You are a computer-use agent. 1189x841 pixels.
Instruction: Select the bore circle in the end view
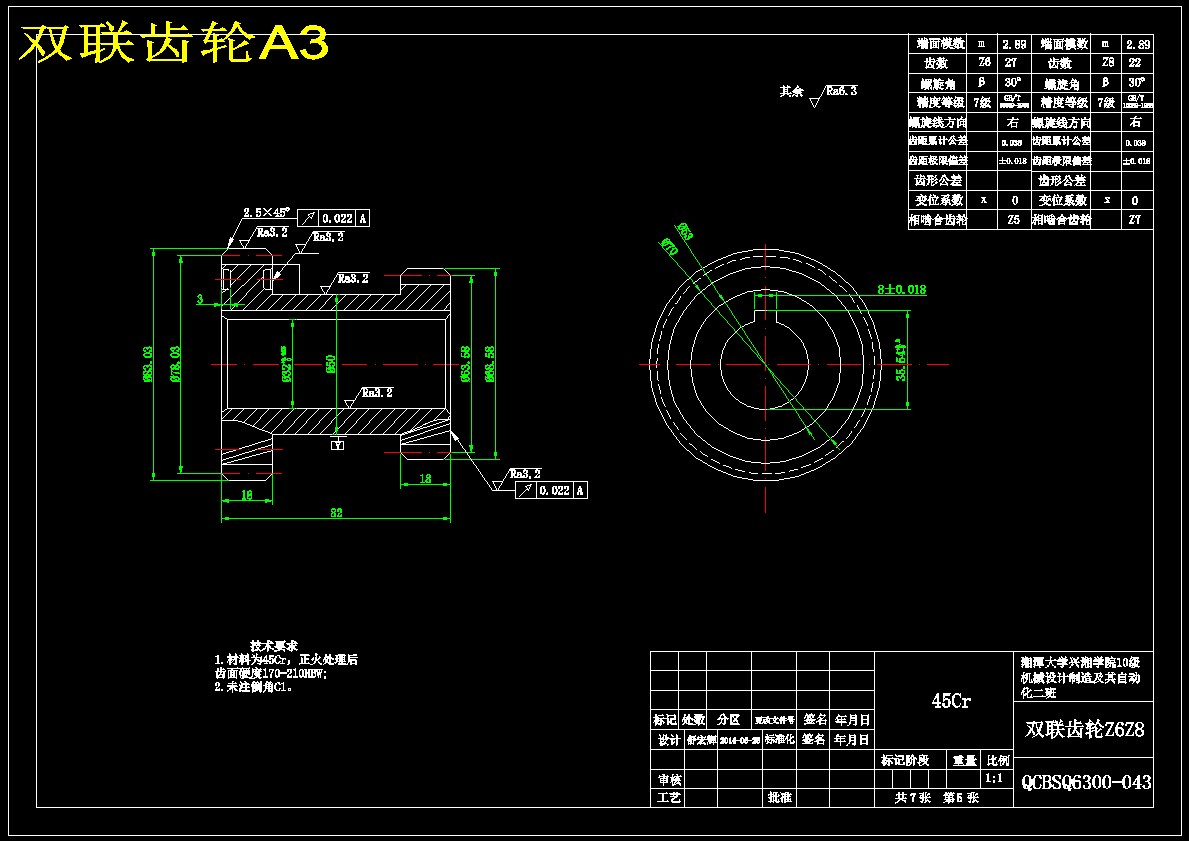[x=765, y=364]
